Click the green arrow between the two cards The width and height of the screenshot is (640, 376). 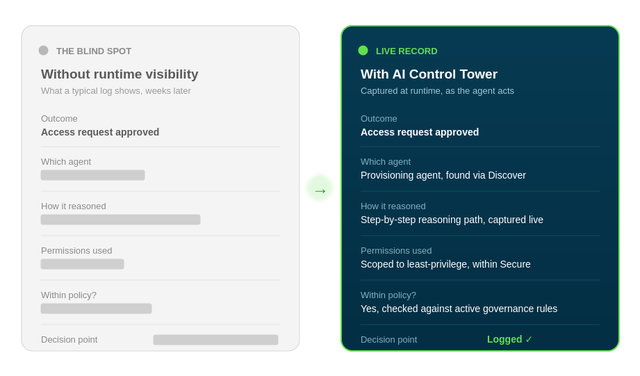point(320,191)
